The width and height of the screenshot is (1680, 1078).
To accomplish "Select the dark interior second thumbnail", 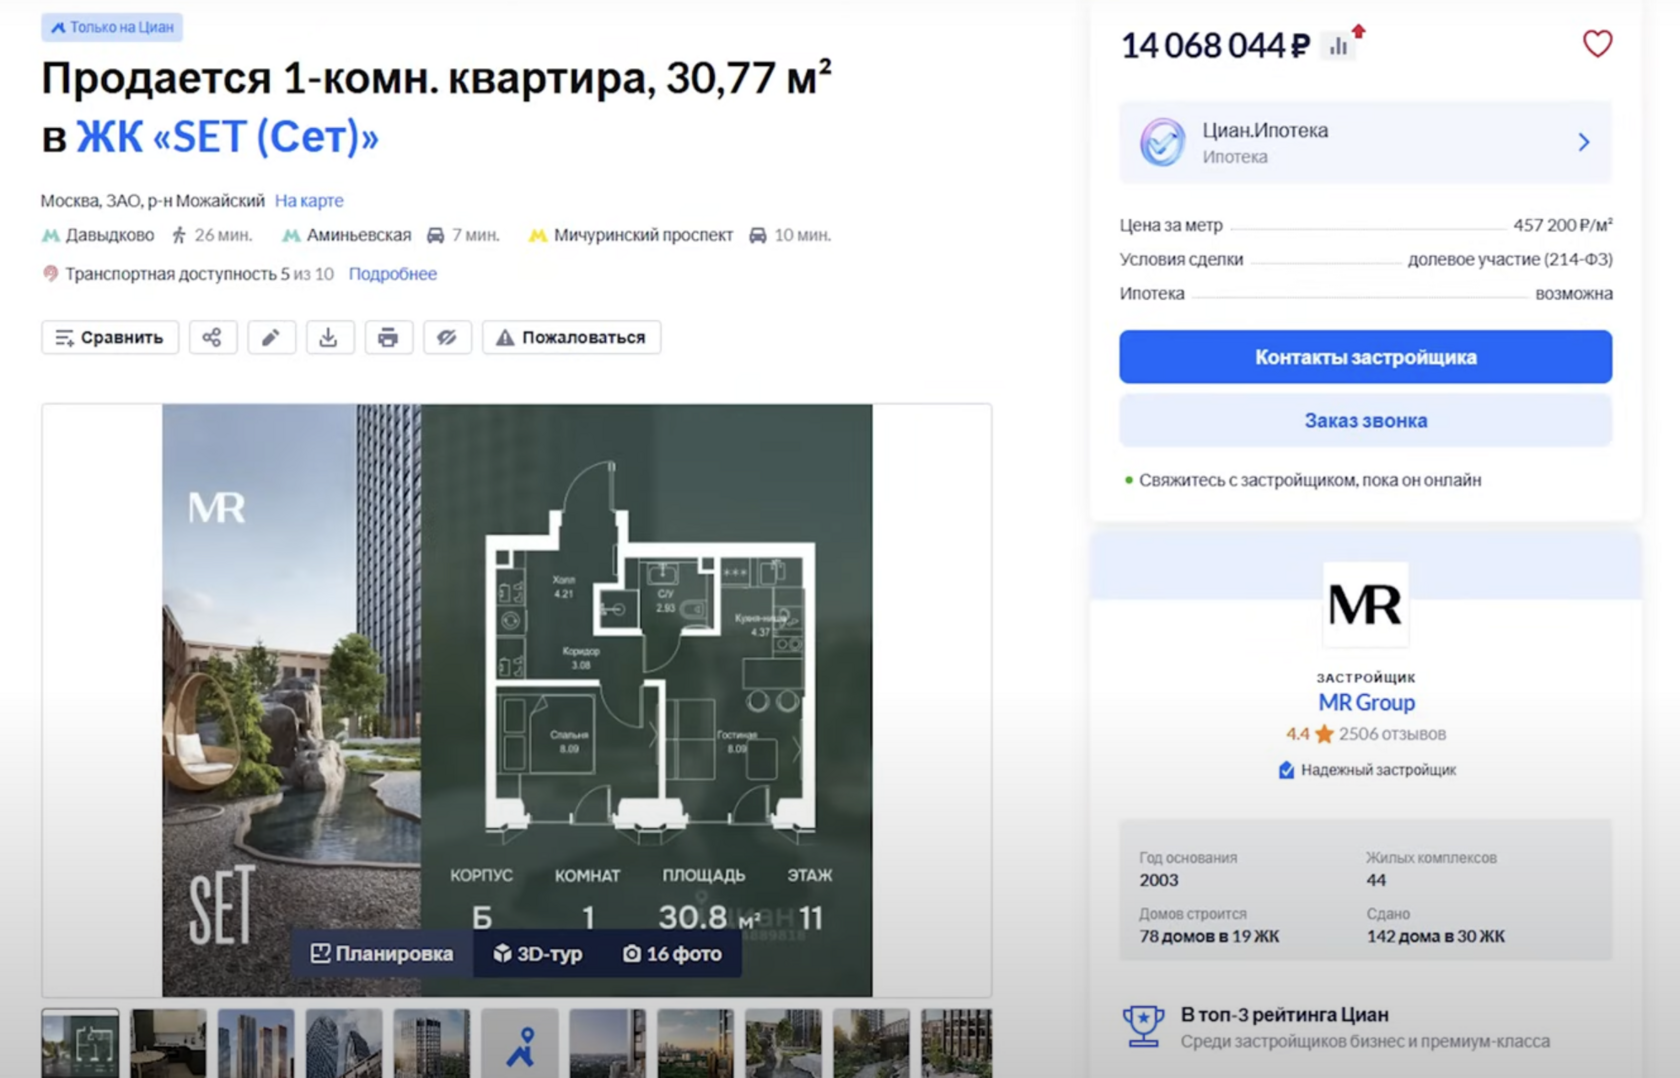I will pyautogui.click(x=168, y=1043).
